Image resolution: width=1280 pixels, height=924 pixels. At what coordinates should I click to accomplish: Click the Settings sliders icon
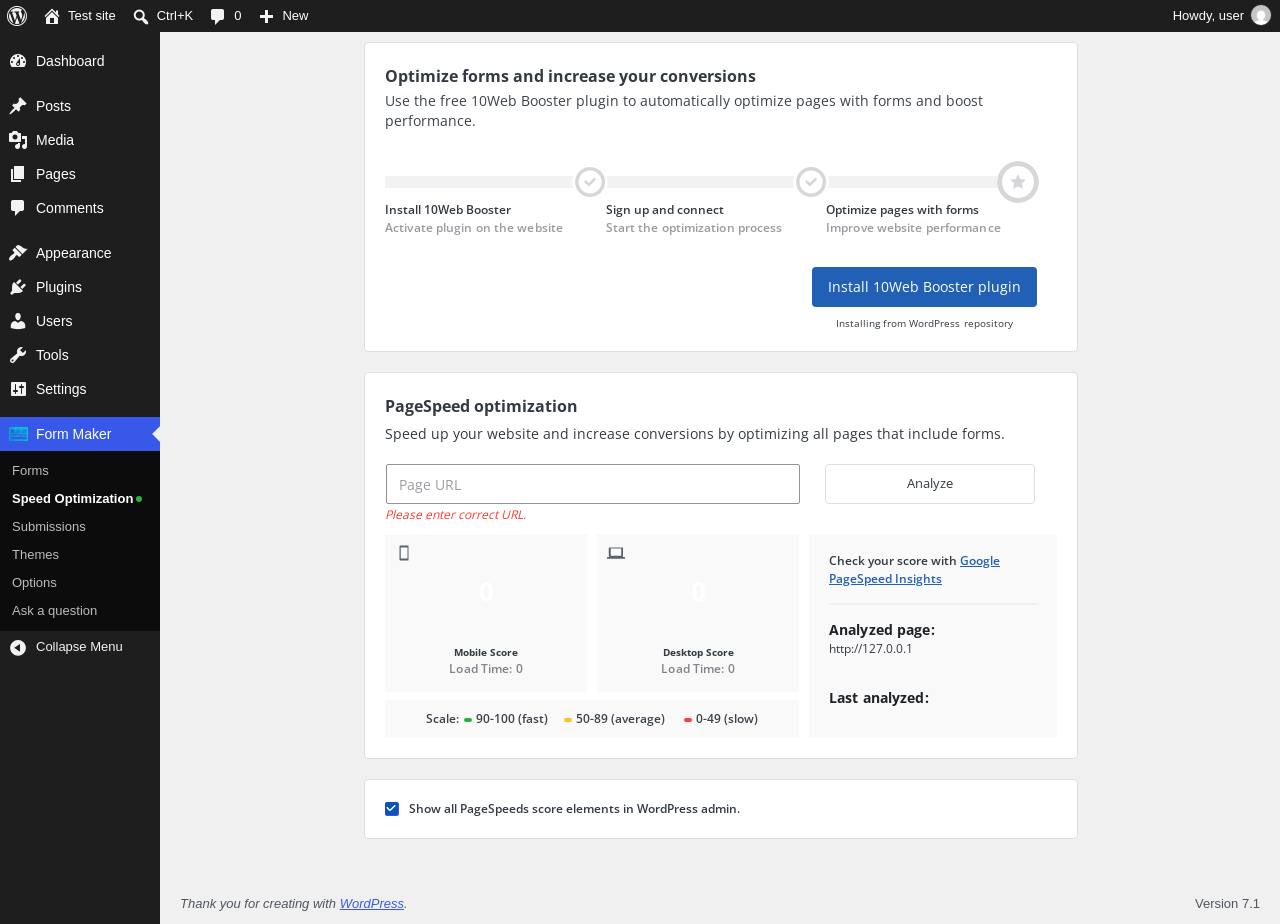[18, 389]
